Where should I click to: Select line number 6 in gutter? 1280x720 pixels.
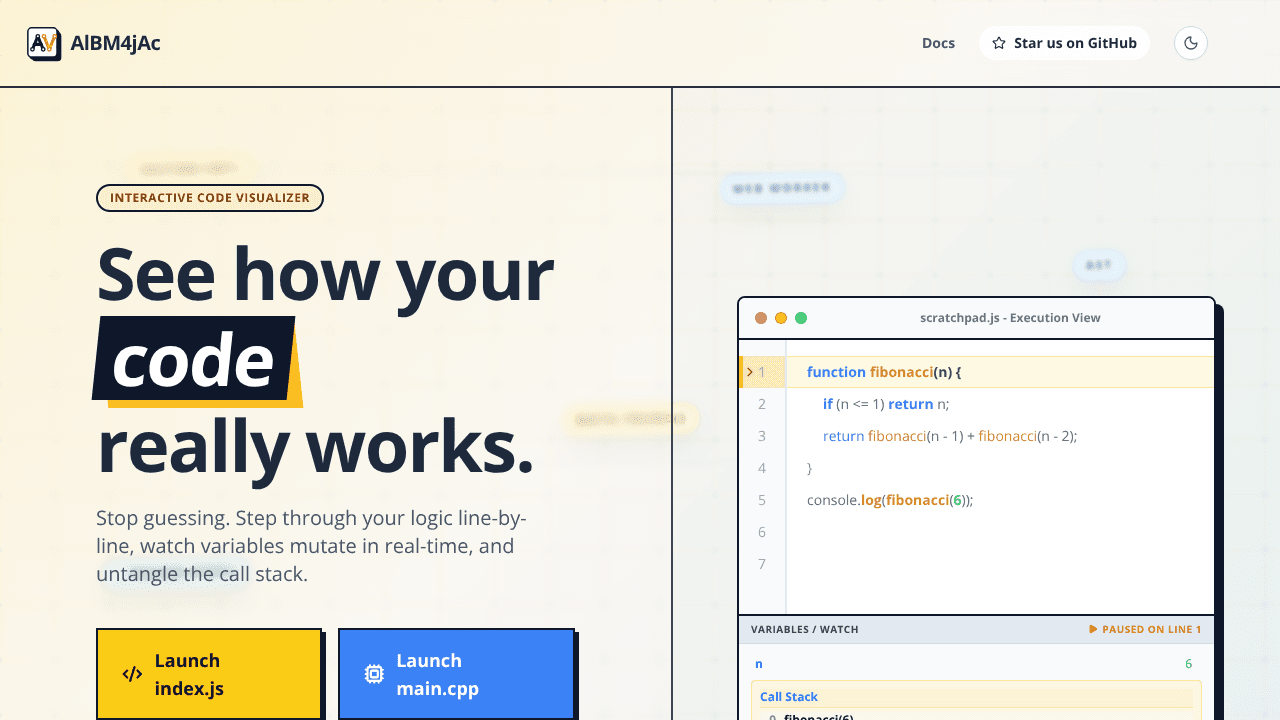coord(762,532)
